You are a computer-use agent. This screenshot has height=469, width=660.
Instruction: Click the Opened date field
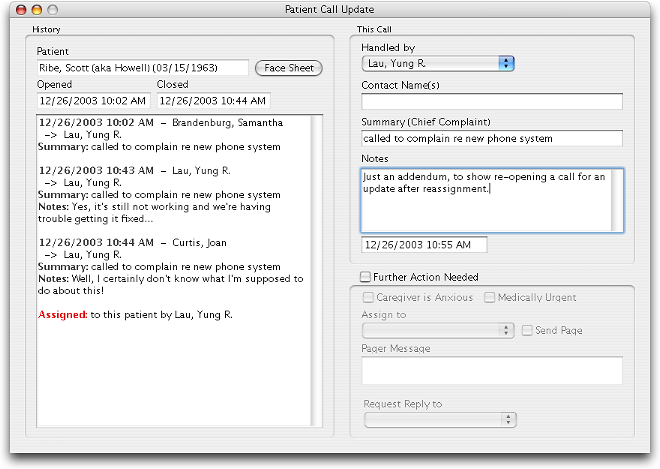tap(93, 101)
